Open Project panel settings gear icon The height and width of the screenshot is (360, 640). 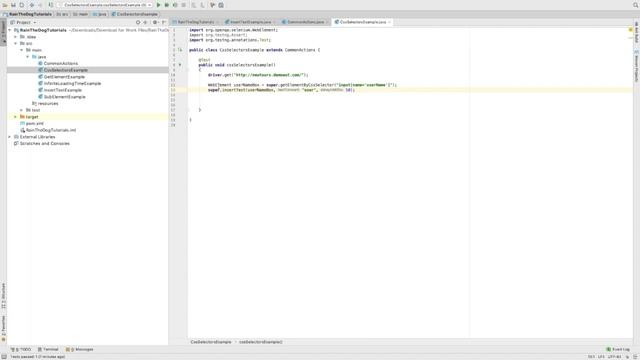[x=155, y=22]
